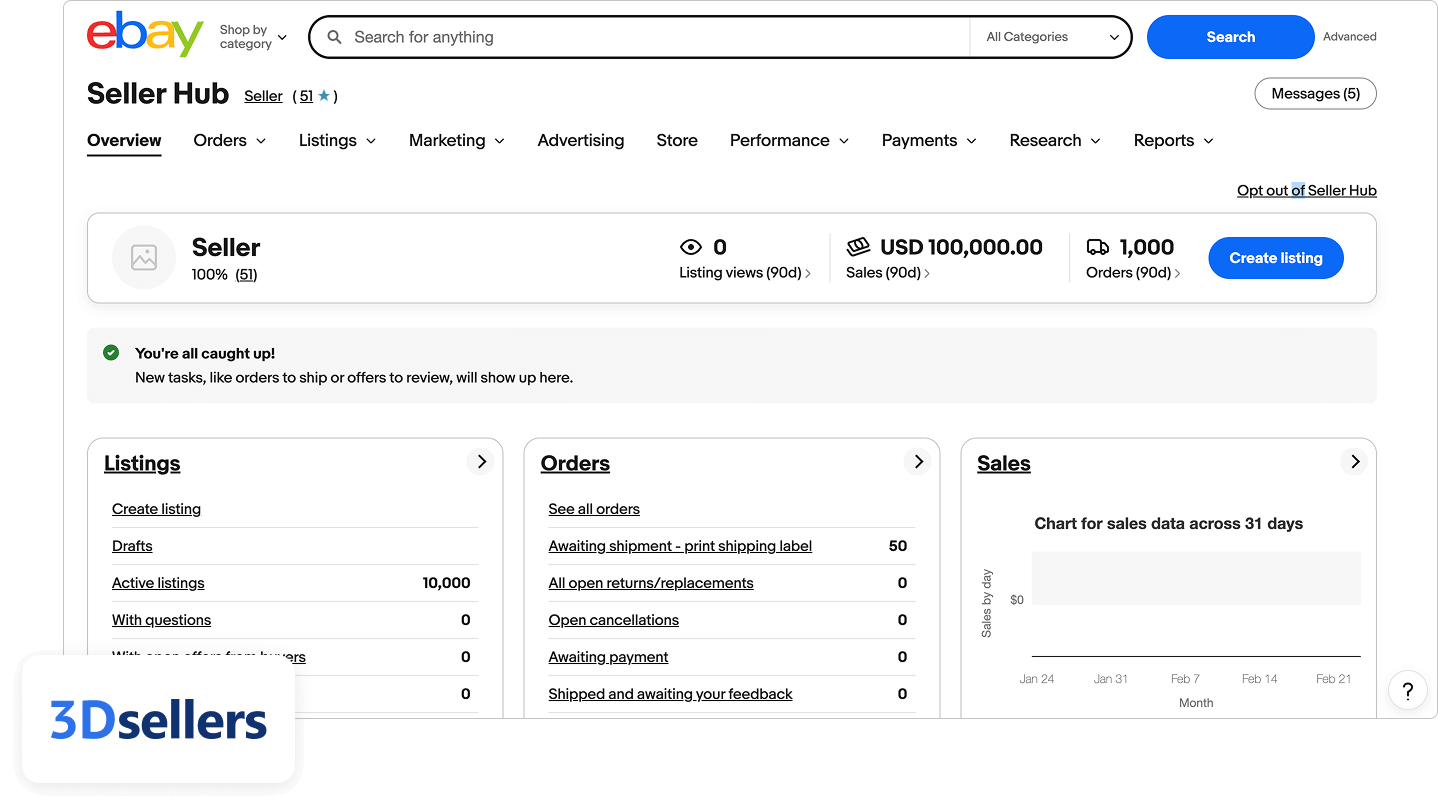Click the sales cash icon

point(858,247)
